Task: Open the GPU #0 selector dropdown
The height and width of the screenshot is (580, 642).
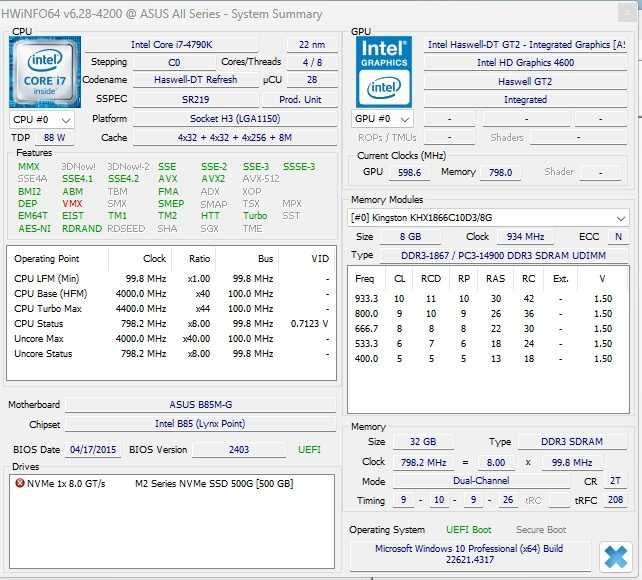Action: pos(382,119)
